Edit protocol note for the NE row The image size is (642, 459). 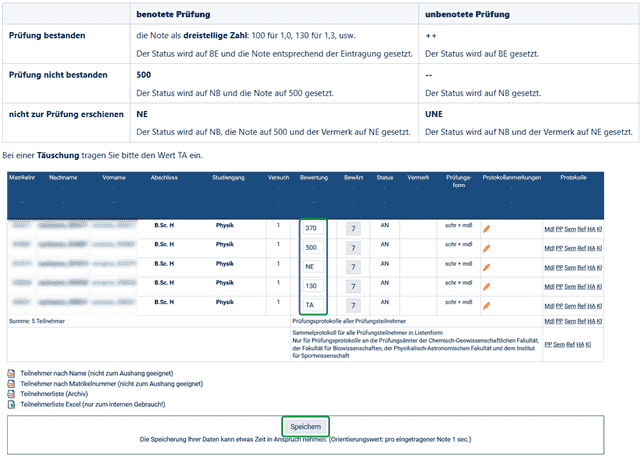tap(486, 267)
